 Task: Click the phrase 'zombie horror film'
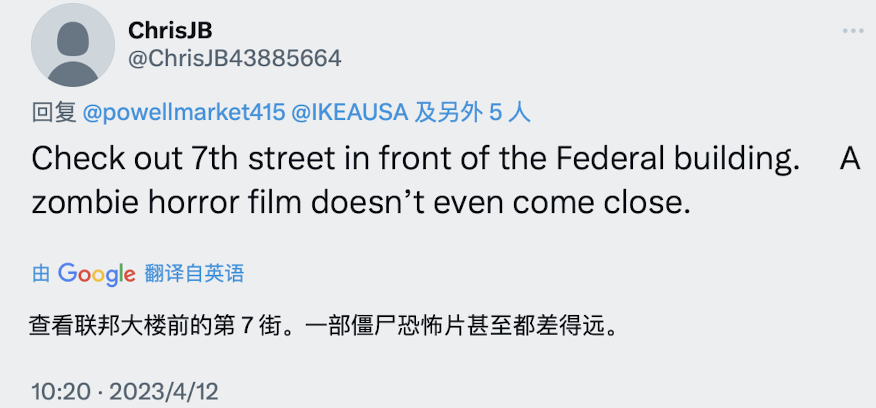166,201
